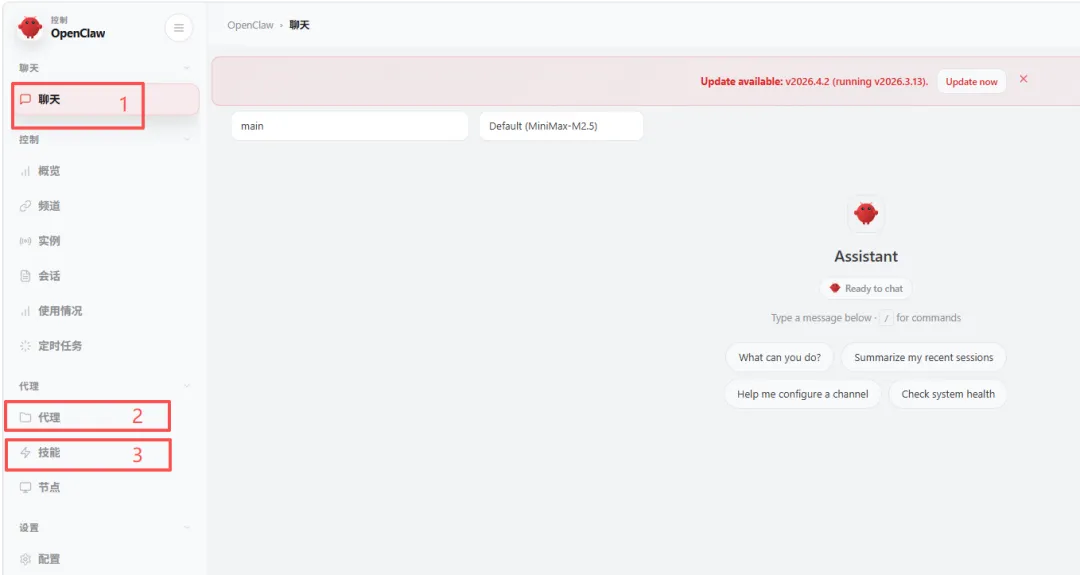Click the Update now button
The height and width of the screenshot is (575, 1080).
[971, 81]
